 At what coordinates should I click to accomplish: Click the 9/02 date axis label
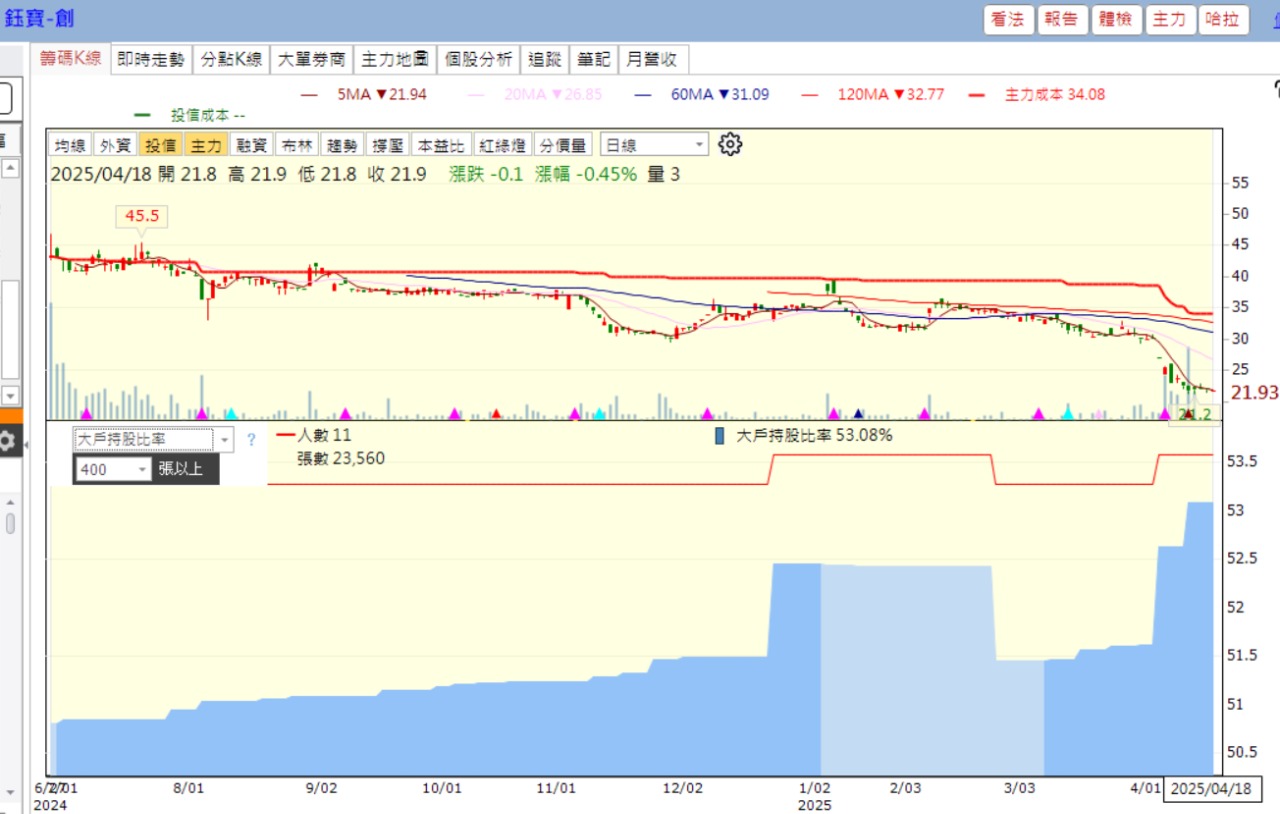[321, 788]
